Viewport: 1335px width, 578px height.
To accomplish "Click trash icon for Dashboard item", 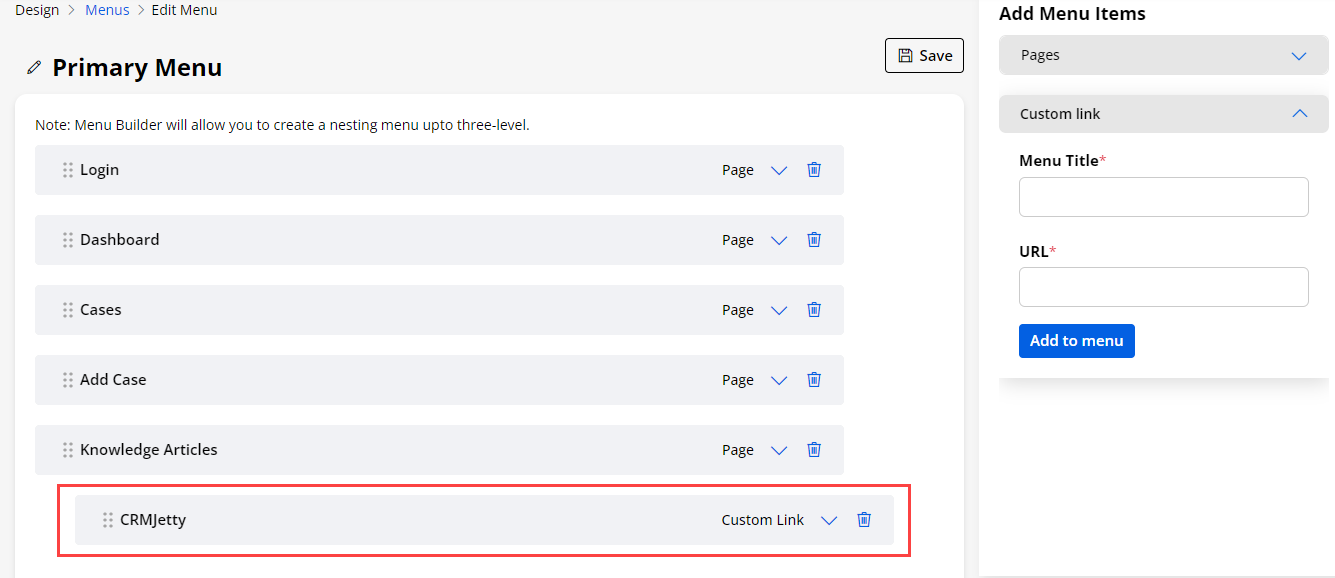I will (x=814, y=240).
